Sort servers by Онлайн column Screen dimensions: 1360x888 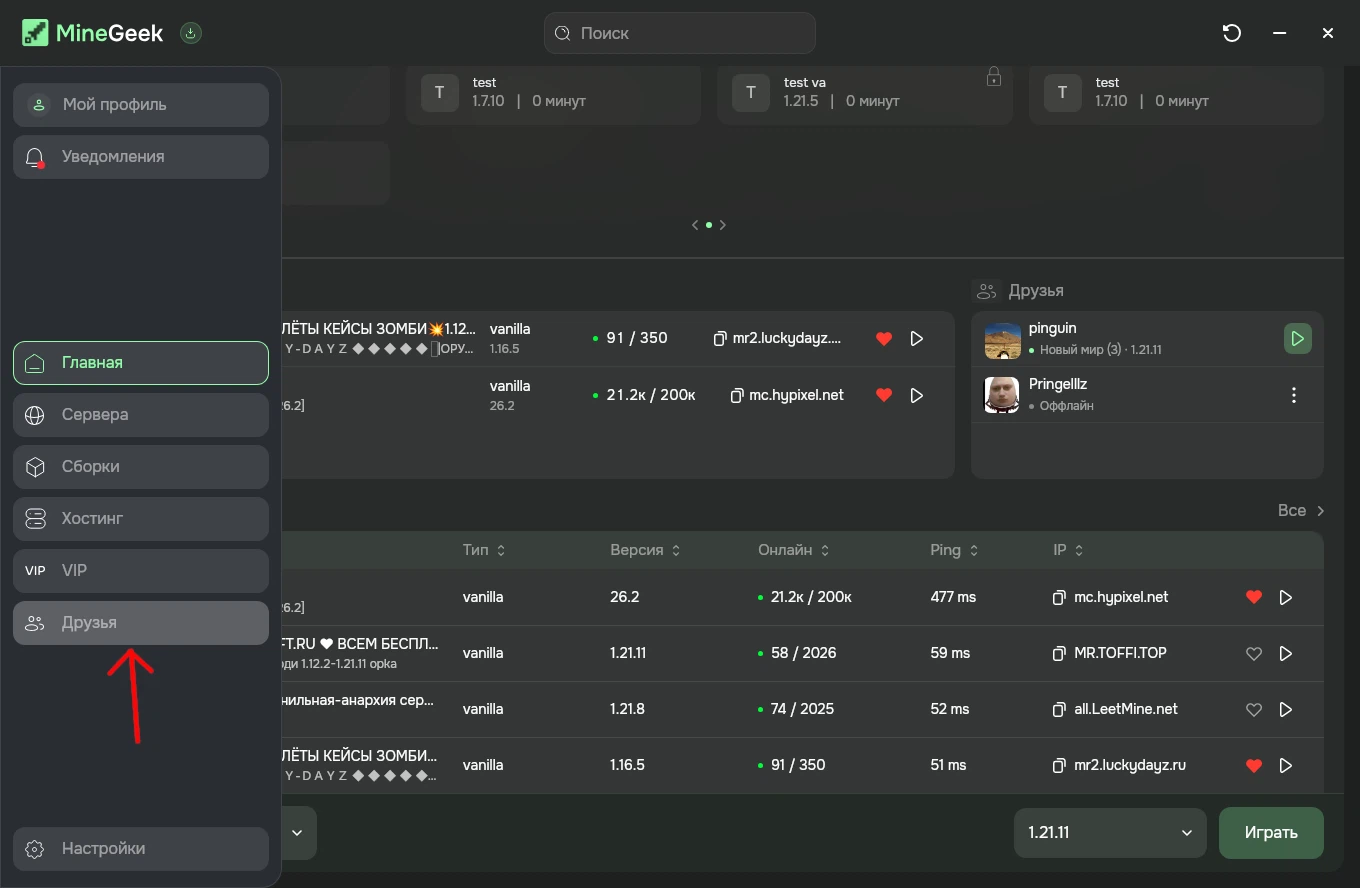click(x=793, y=550)
